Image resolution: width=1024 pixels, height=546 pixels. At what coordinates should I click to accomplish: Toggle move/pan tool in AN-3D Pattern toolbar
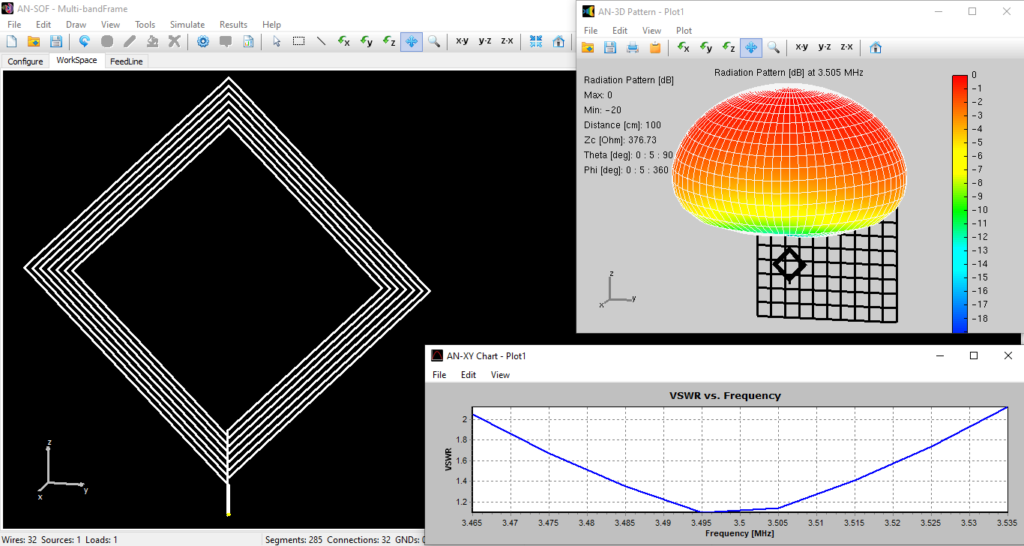[751, 48]
